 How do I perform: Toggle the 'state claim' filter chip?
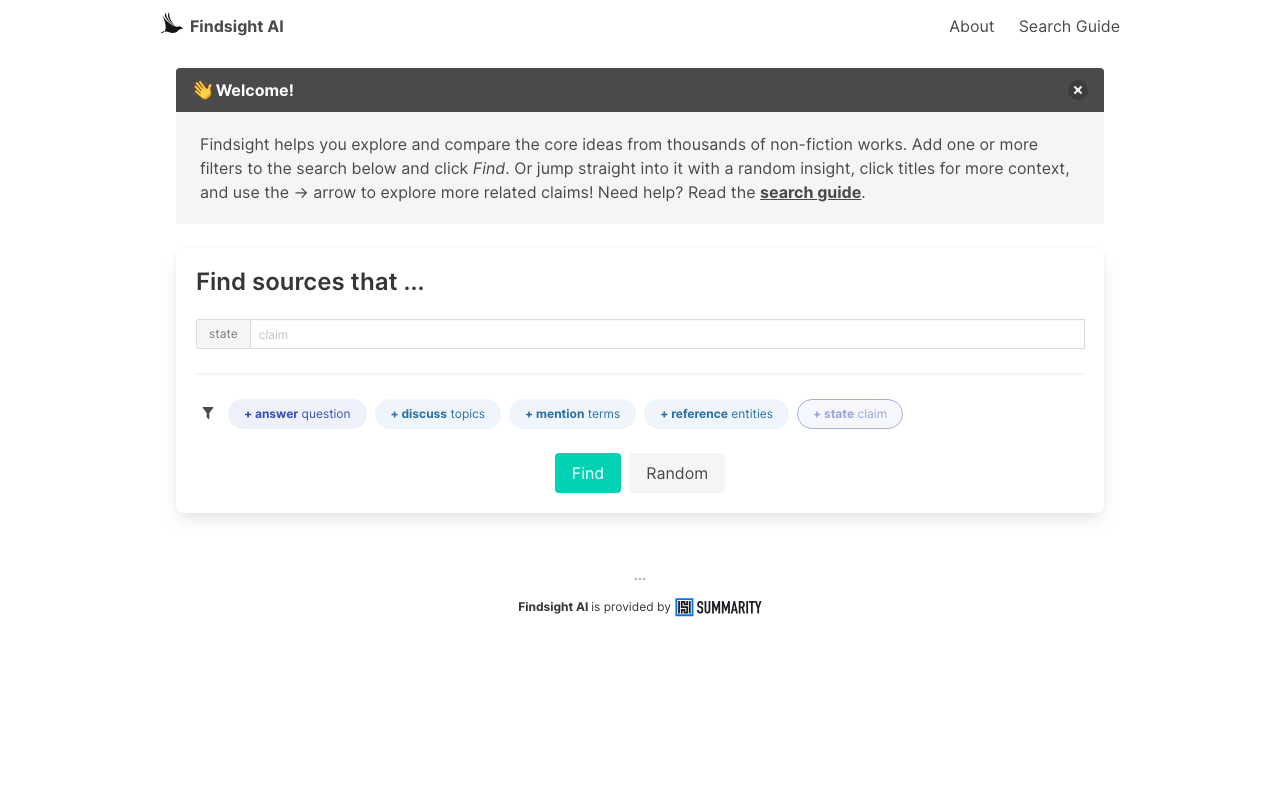(849, 414)
